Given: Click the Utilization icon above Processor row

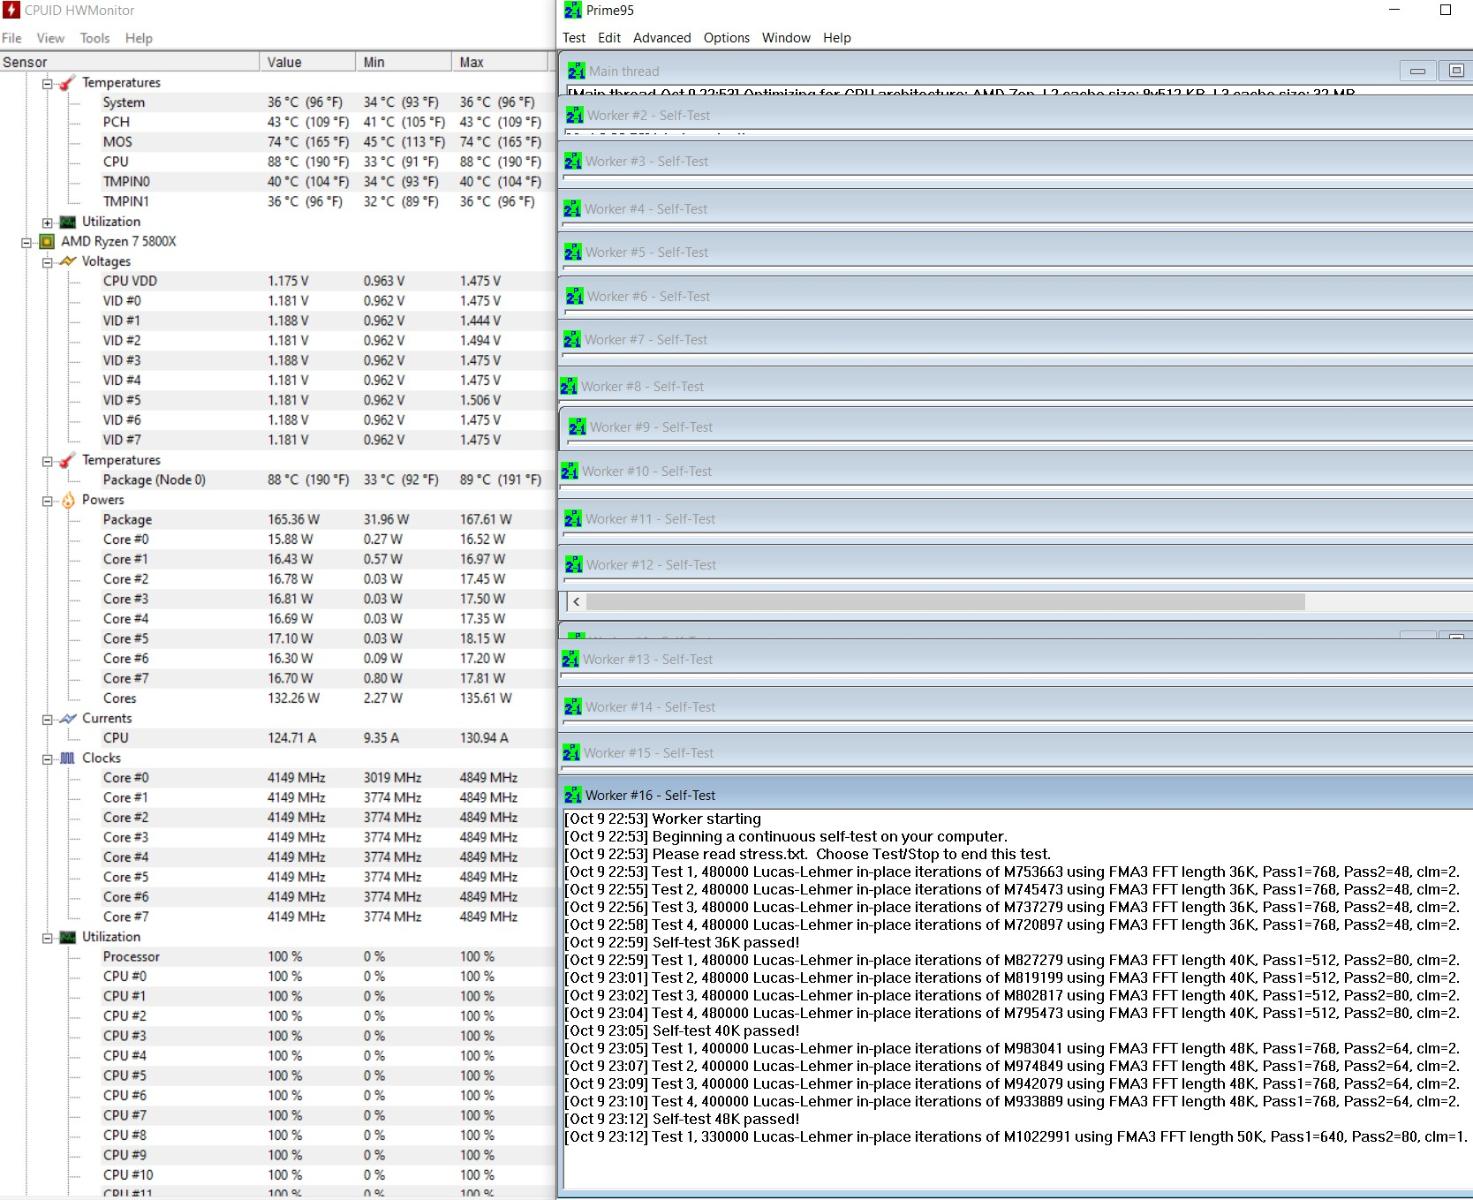Looking at the screenshot, I should [x=68, y=937].
